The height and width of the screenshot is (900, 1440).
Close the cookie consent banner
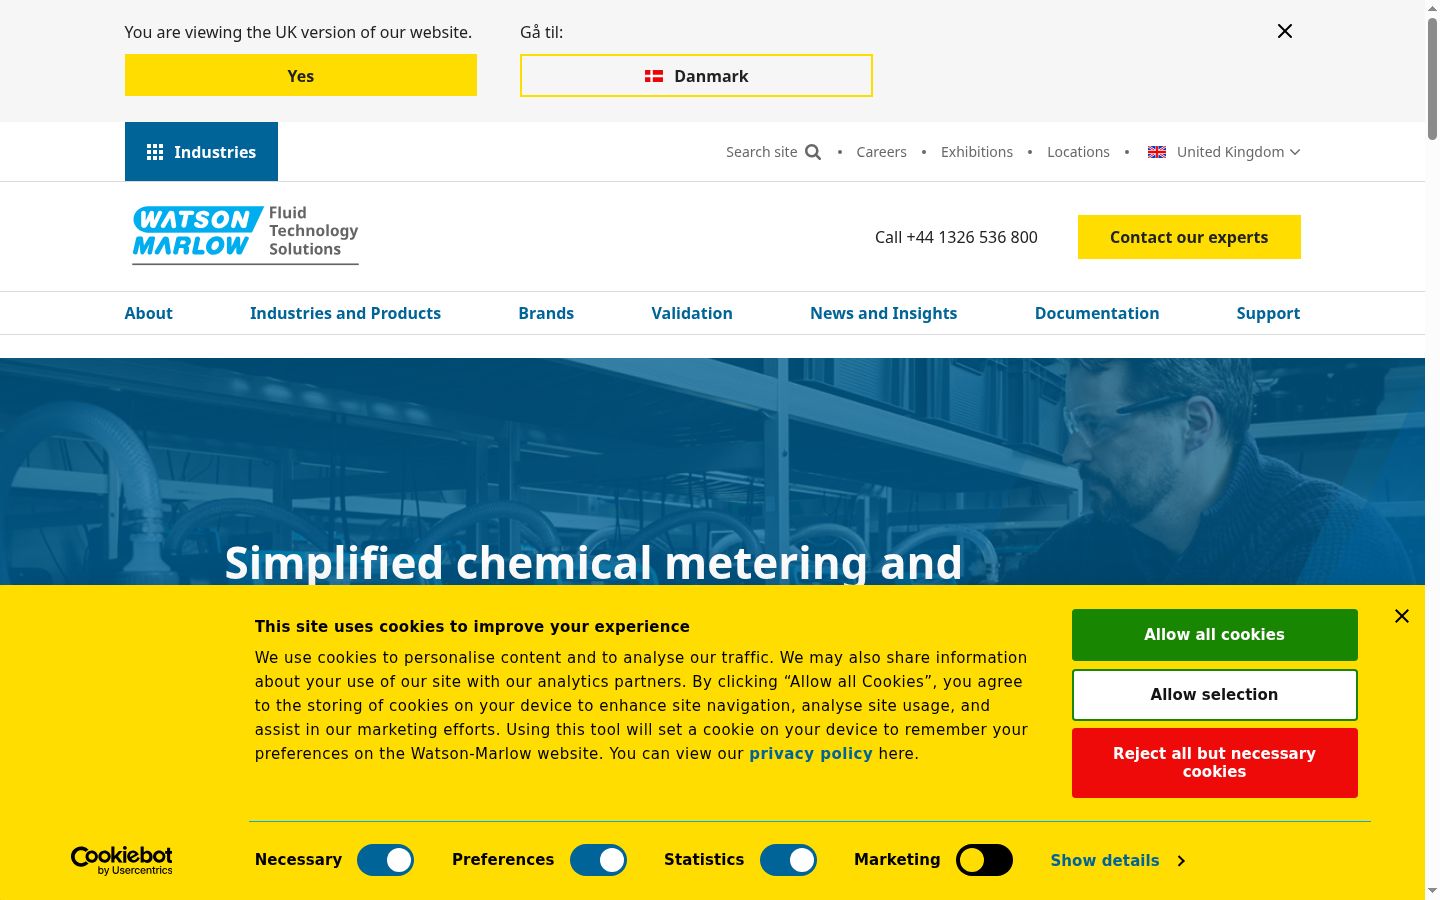tap(1402, 616)
